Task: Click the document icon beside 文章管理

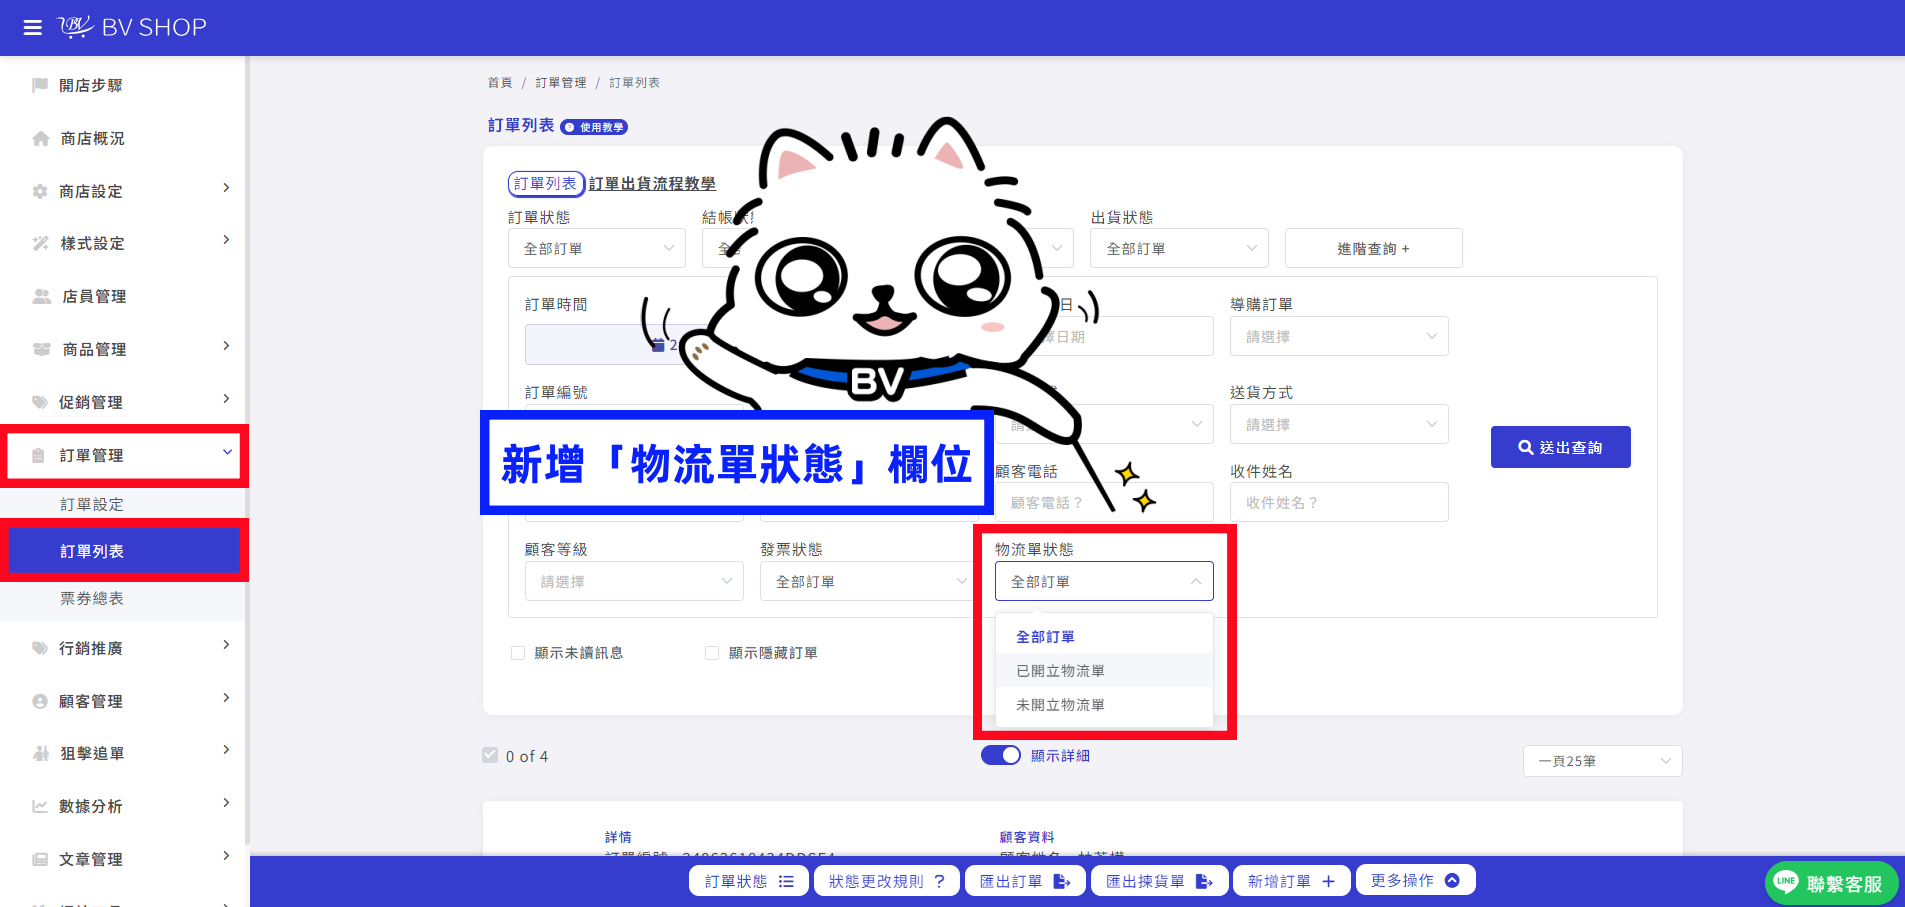Action: pyautogui.click(x=40, y=859)
